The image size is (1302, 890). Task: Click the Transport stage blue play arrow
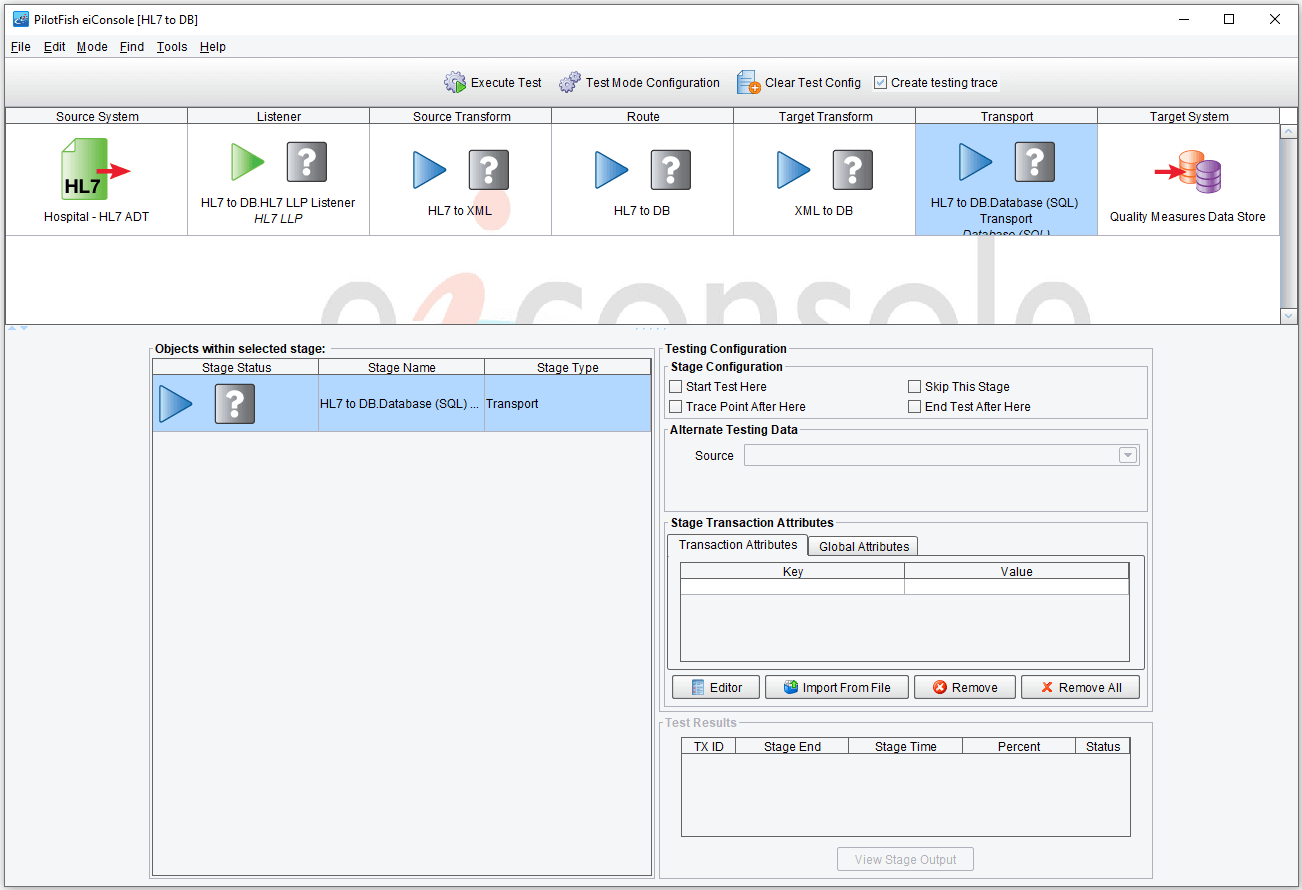976,161
